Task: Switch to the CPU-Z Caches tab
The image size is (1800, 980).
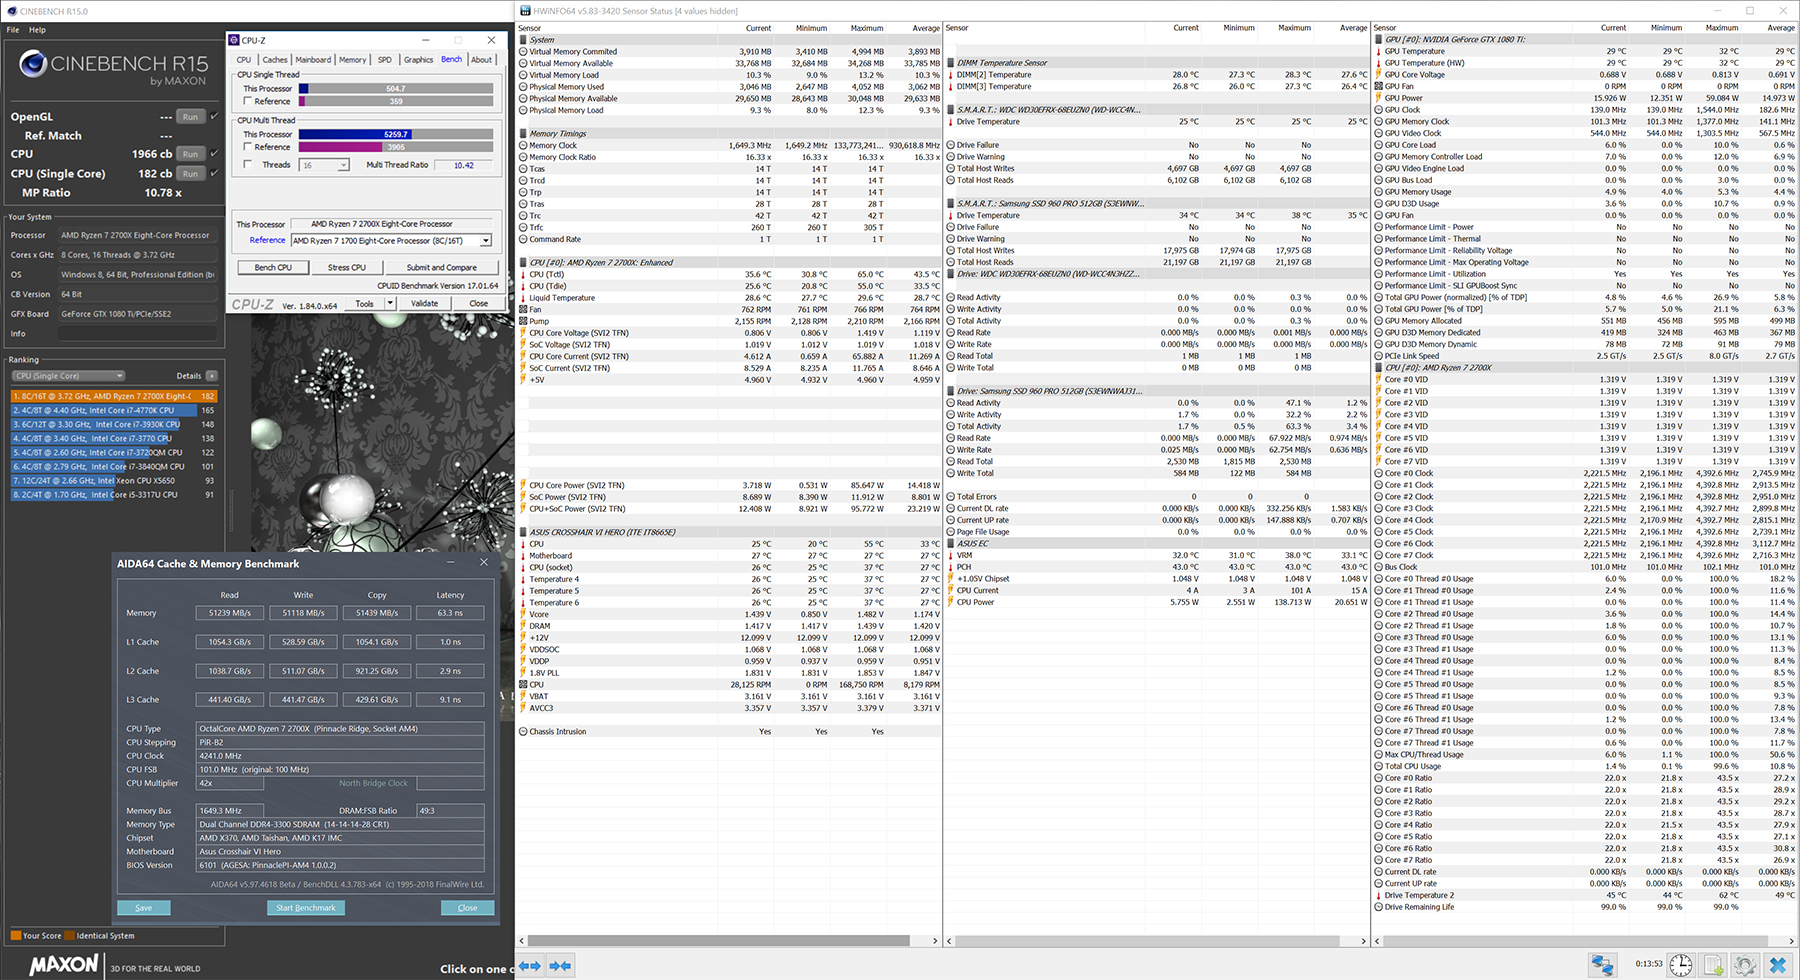Action: (275, 60)
